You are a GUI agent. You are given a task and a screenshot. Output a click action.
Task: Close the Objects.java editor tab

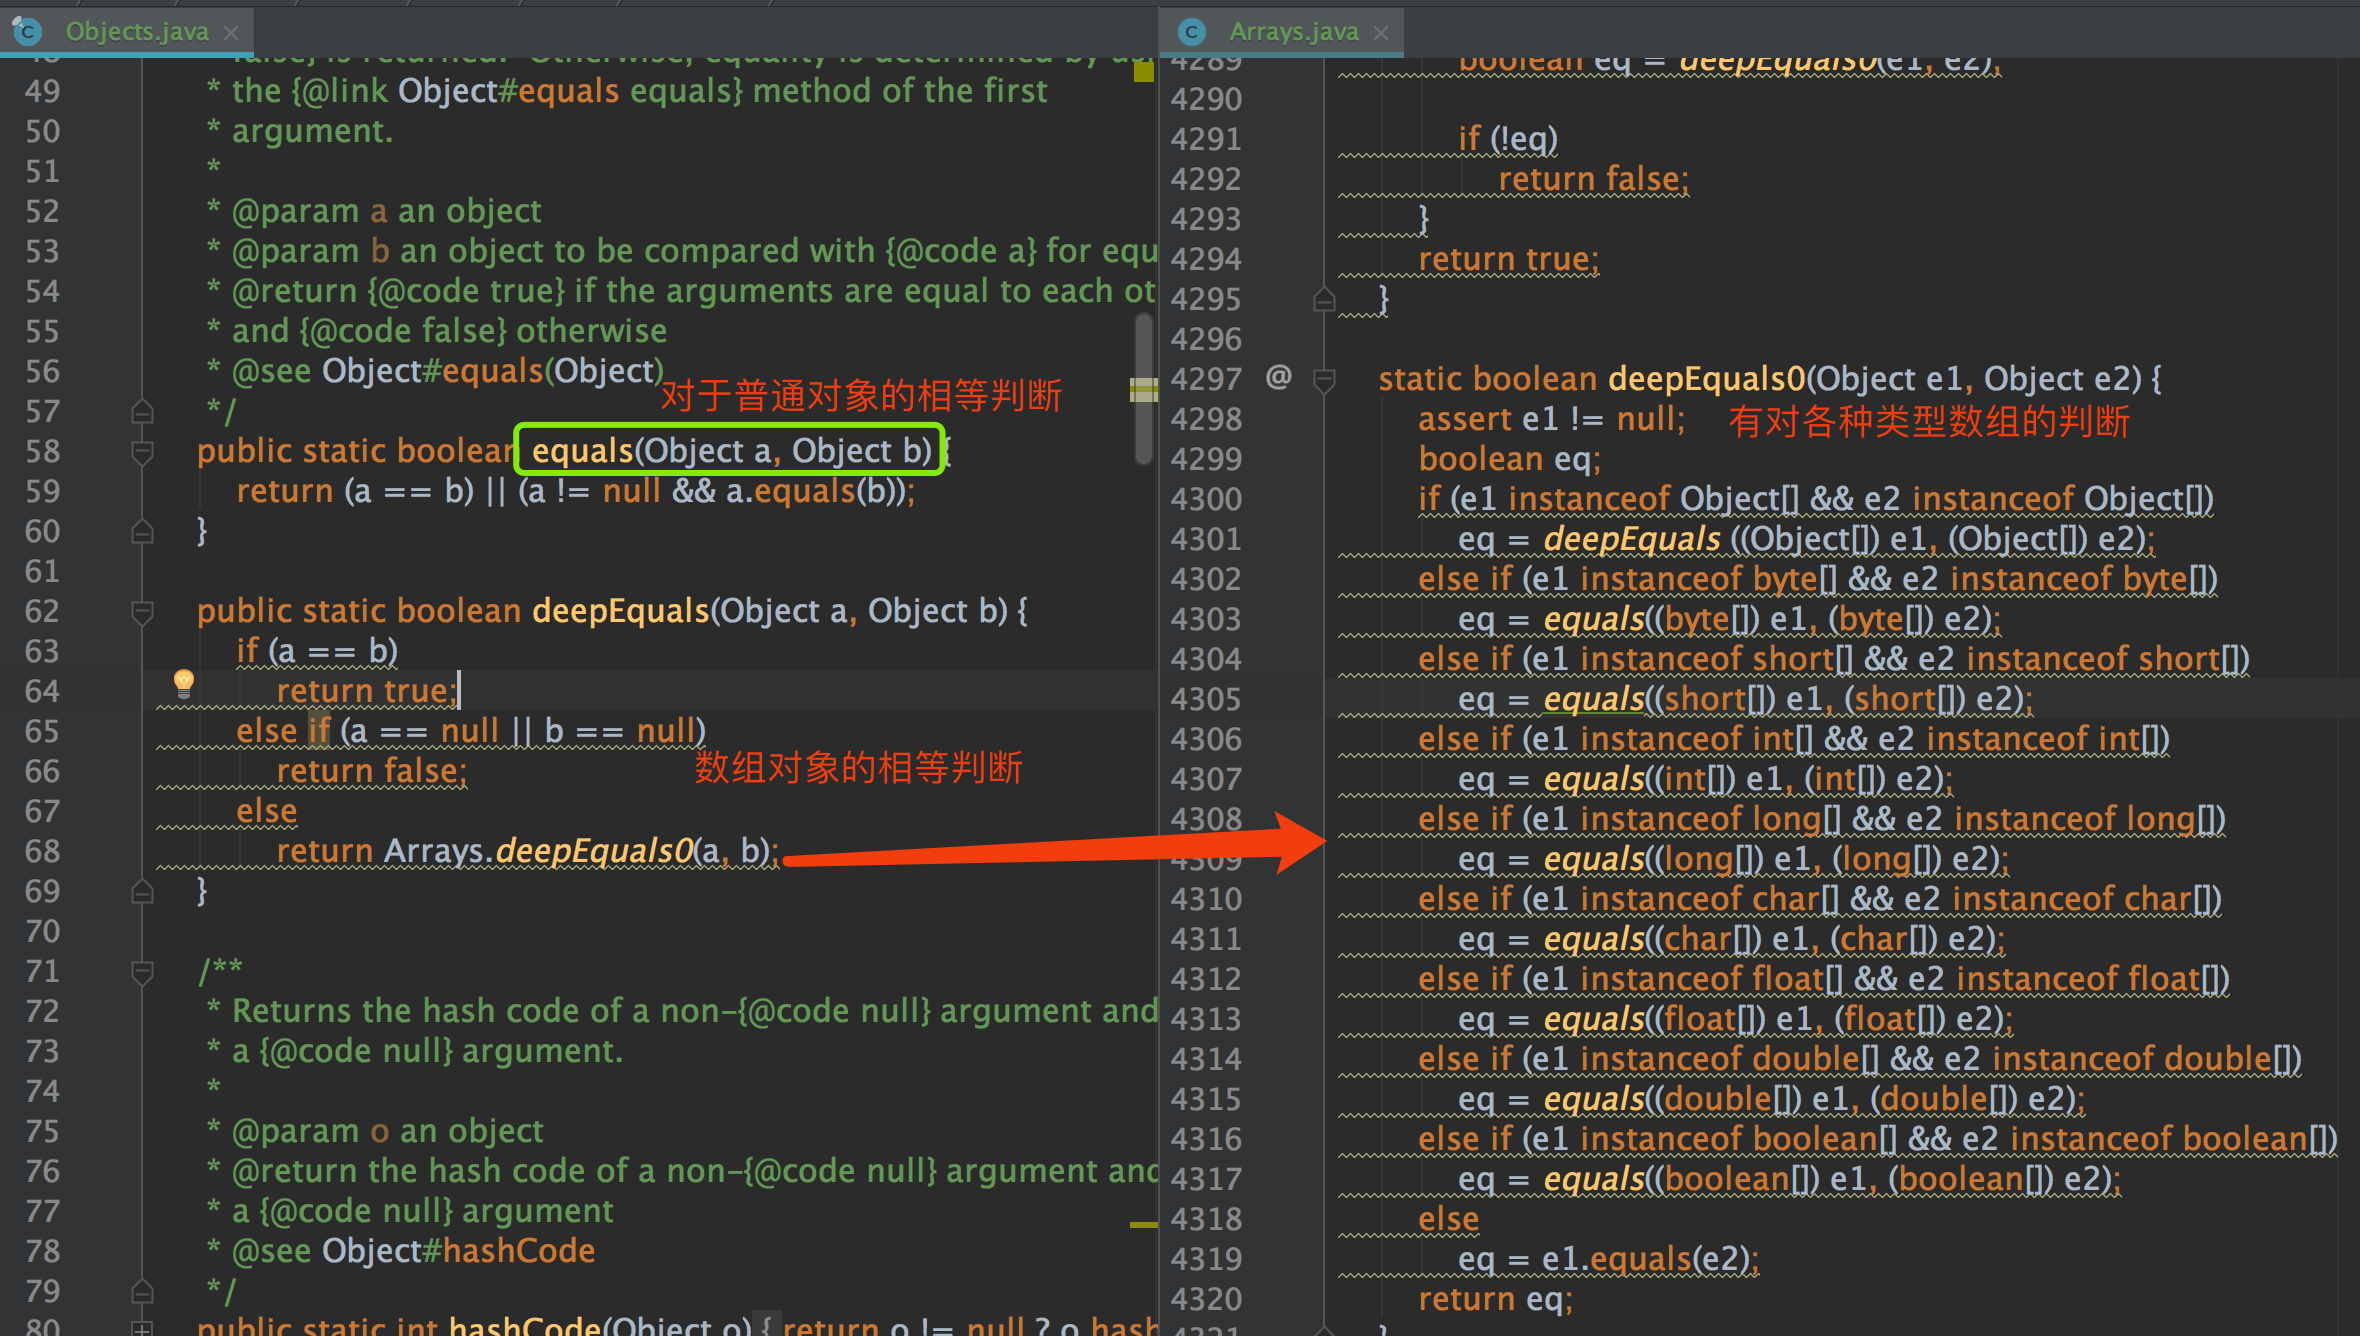click(x=231, y=33)
